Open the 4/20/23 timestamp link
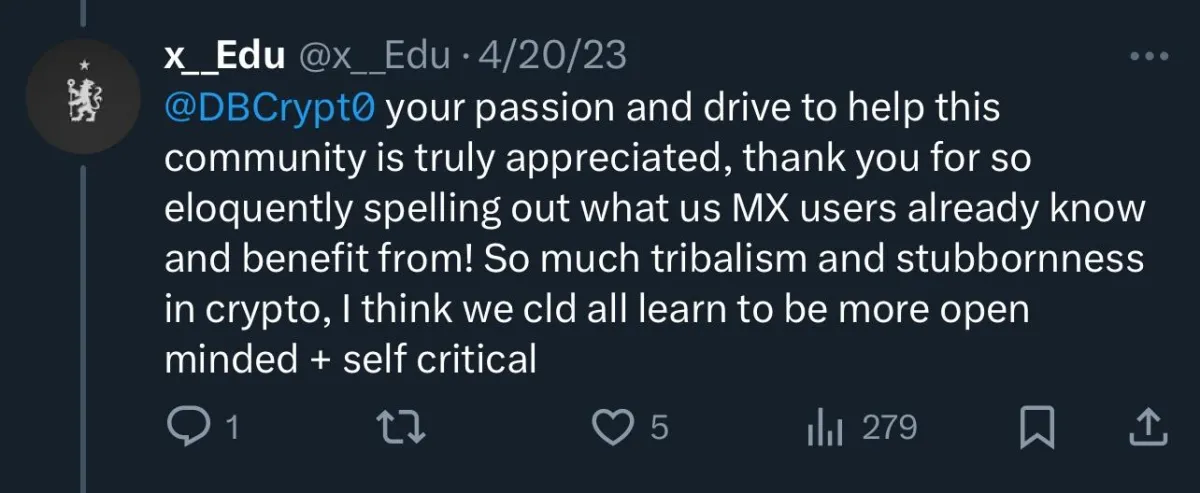 coord(553,56)
